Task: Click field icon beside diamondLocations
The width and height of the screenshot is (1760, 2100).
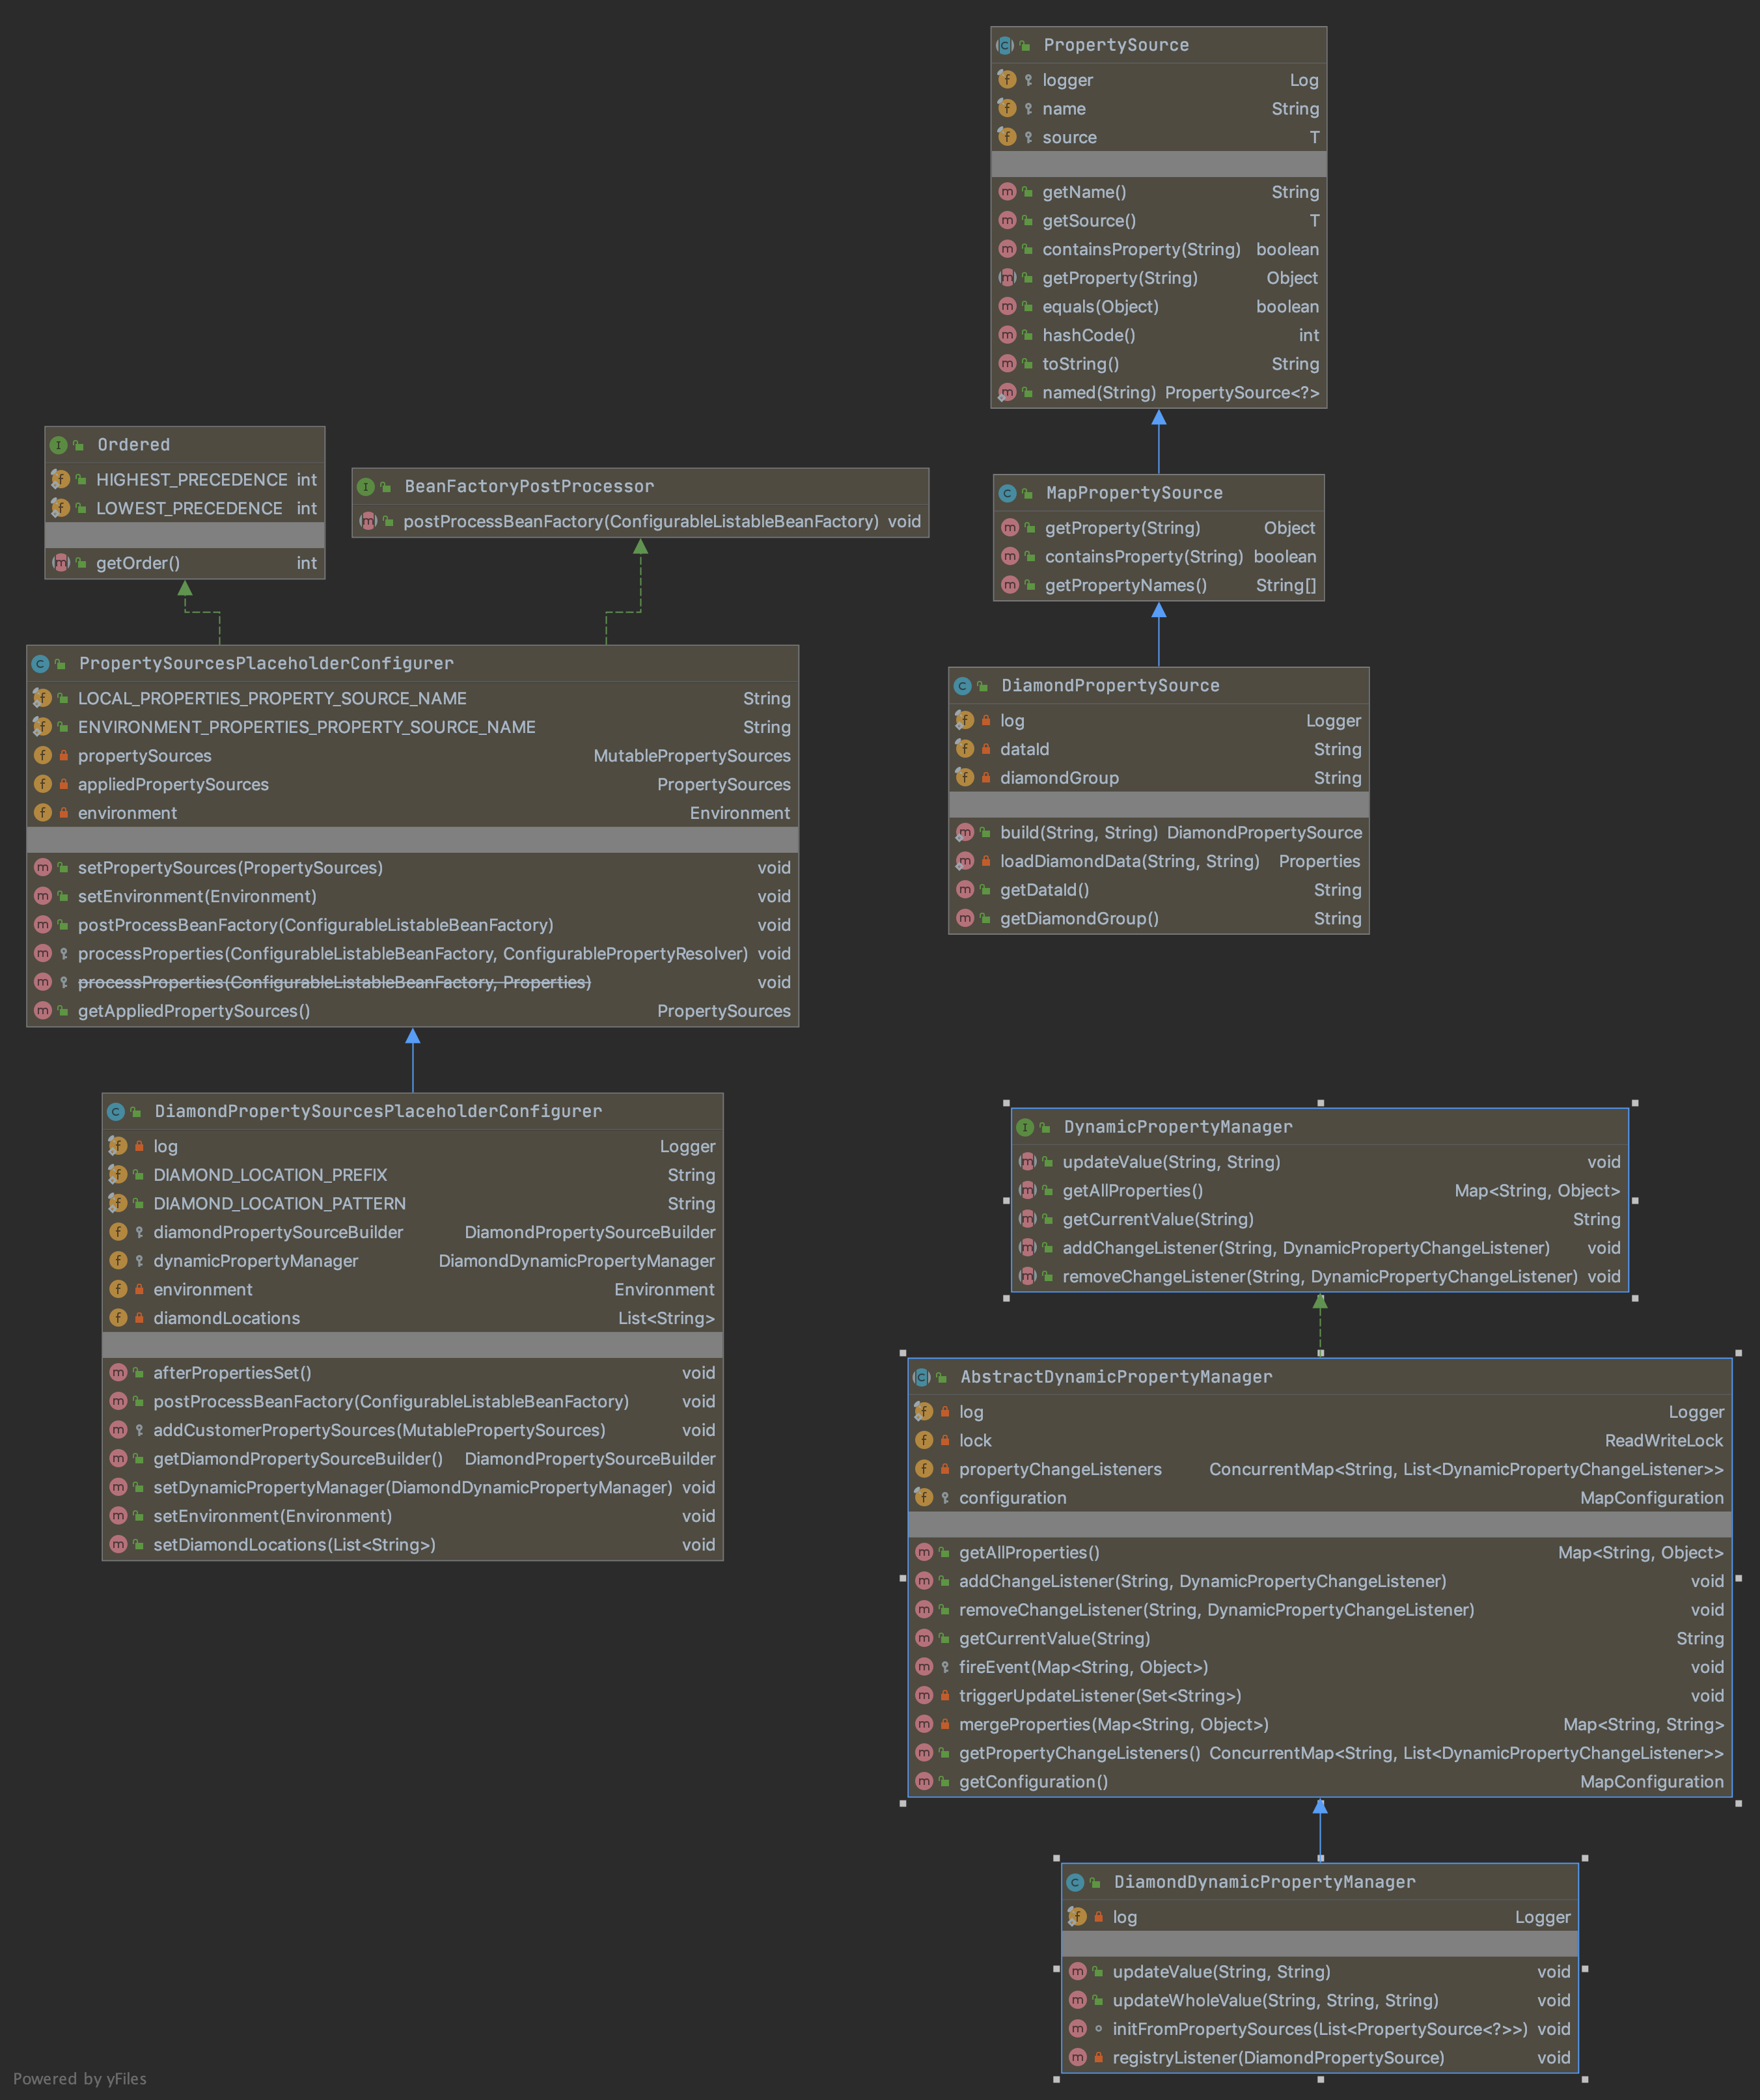Action: (118, 1318)
